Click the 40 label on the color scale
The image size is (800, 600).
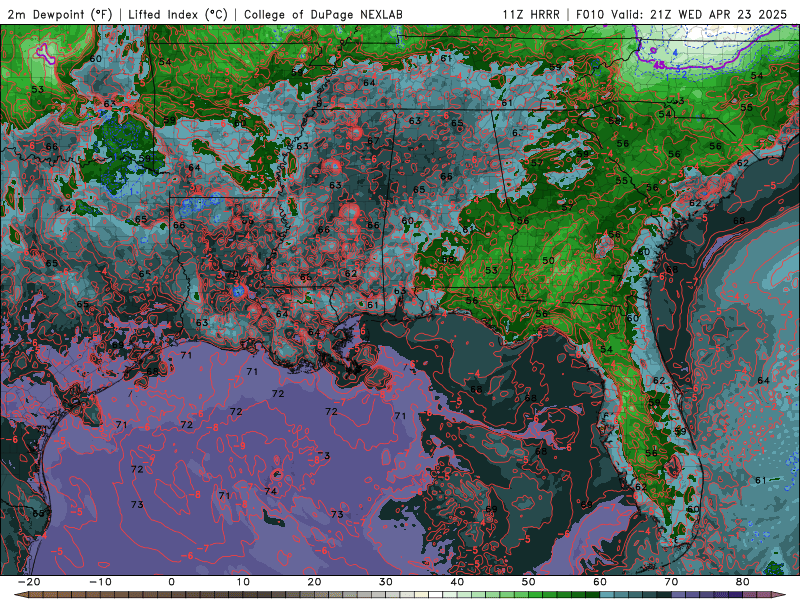(457, 582)
